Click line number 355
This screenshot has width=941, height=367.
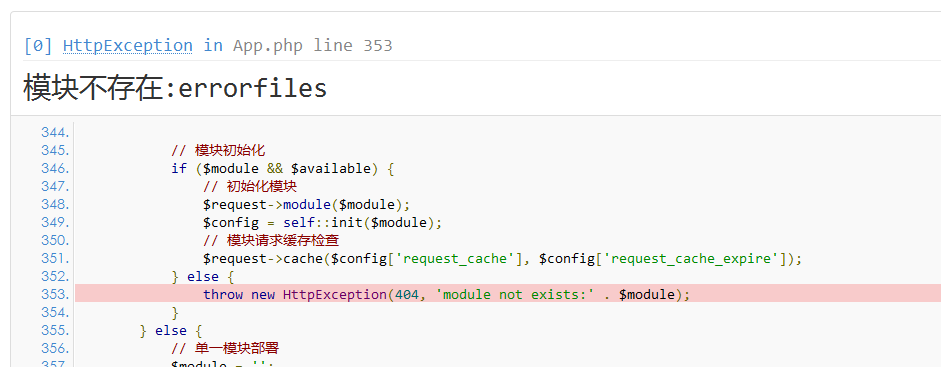coord(55,330)
